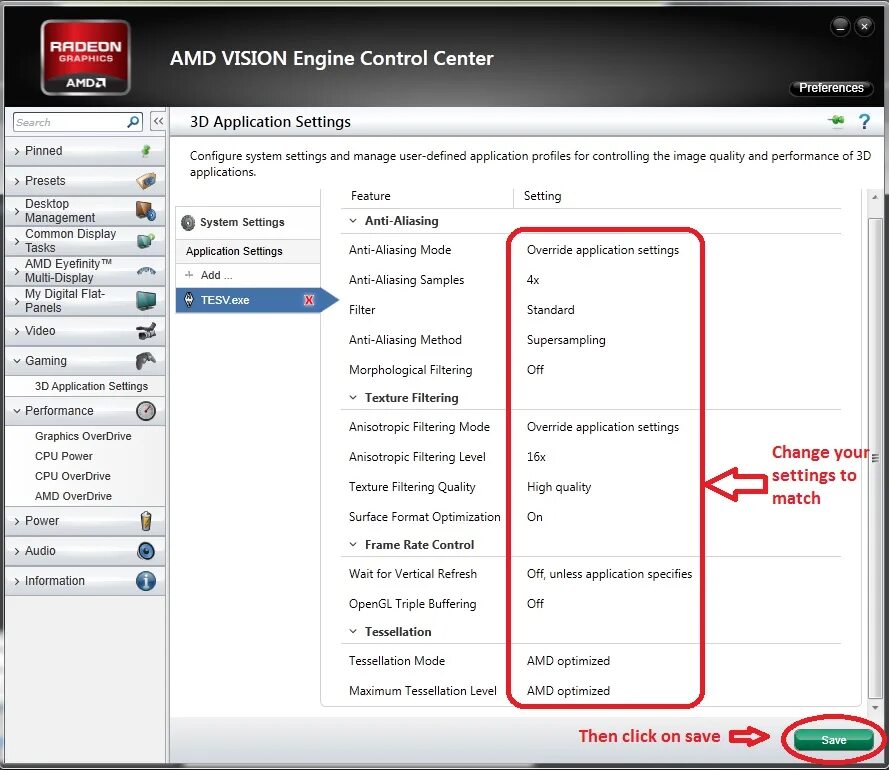Click the green pin page icon

pos(836,121)
